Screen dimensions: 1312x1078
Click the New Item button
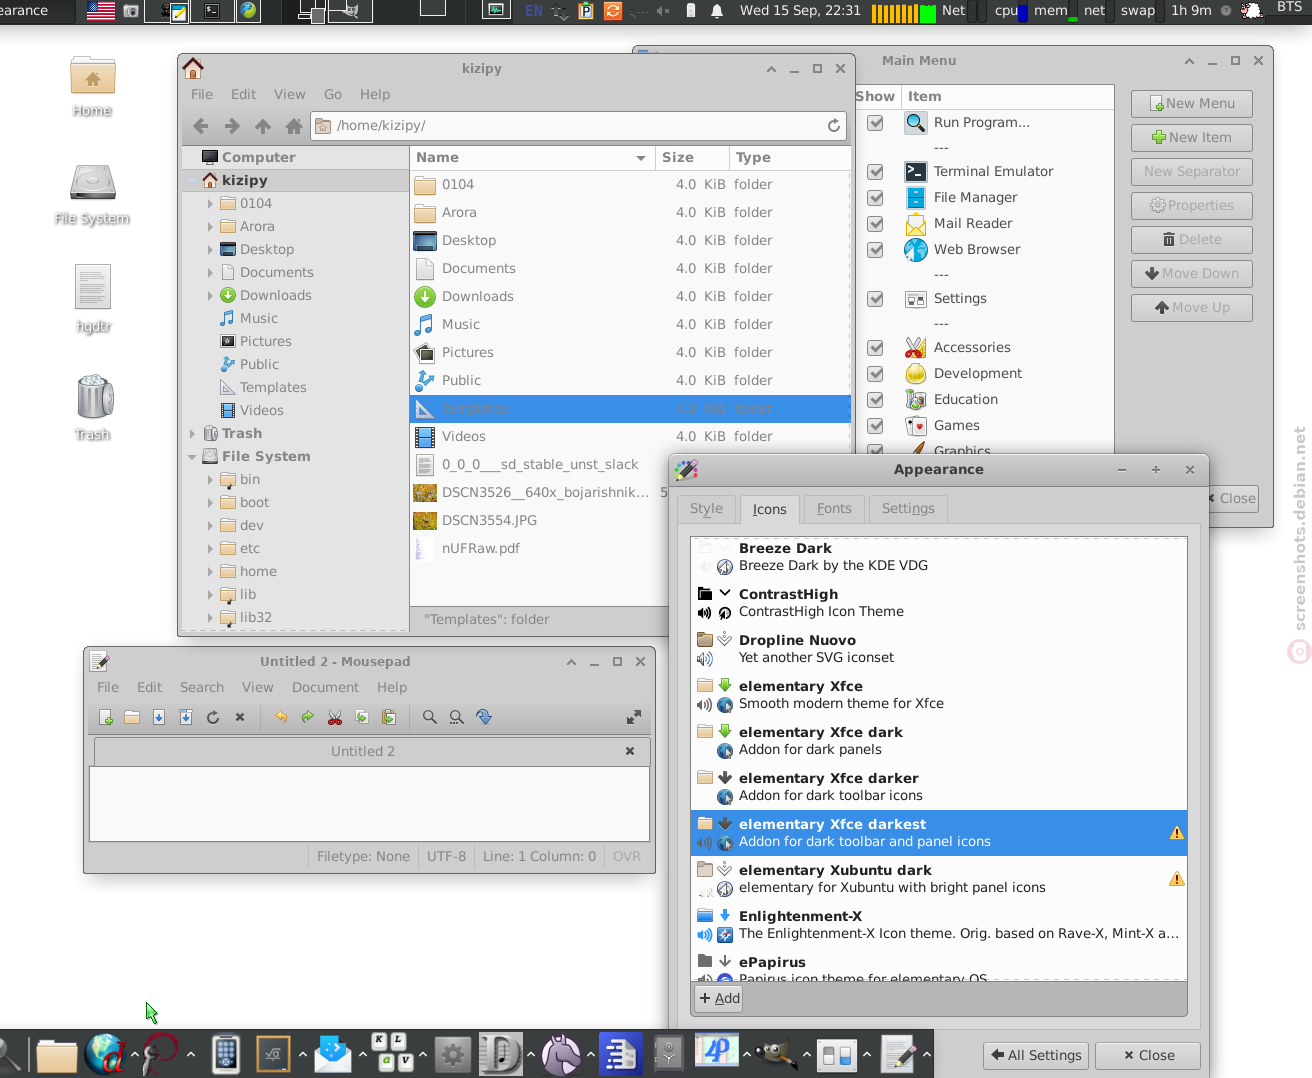coord(1192,137)
